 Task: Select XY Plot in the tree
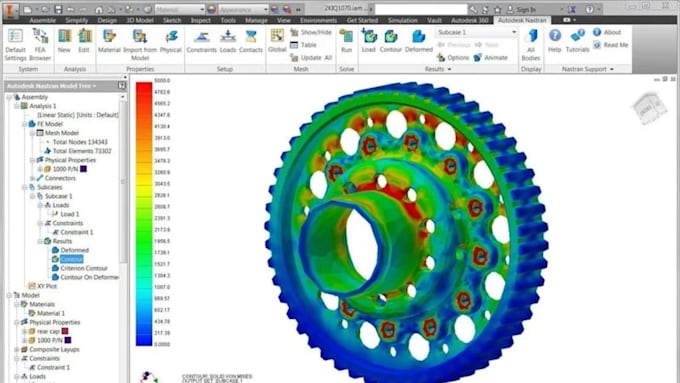click(47, 286)
